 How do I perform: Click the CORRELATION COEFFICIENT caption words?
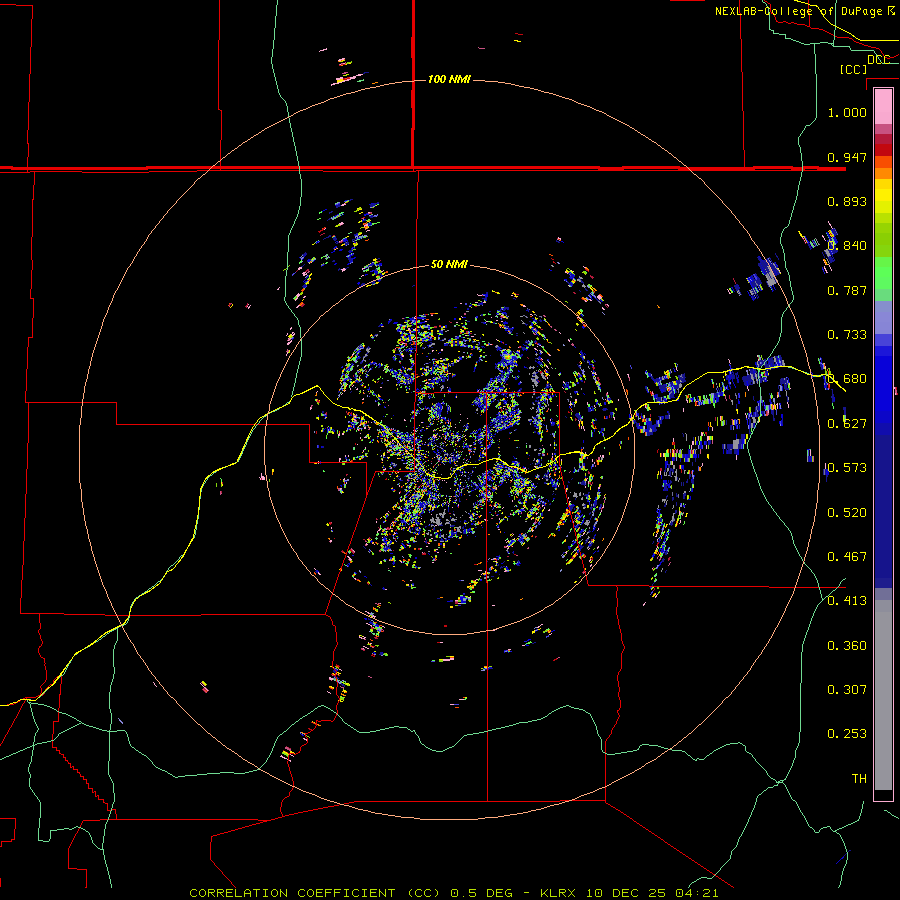[292, 893]
